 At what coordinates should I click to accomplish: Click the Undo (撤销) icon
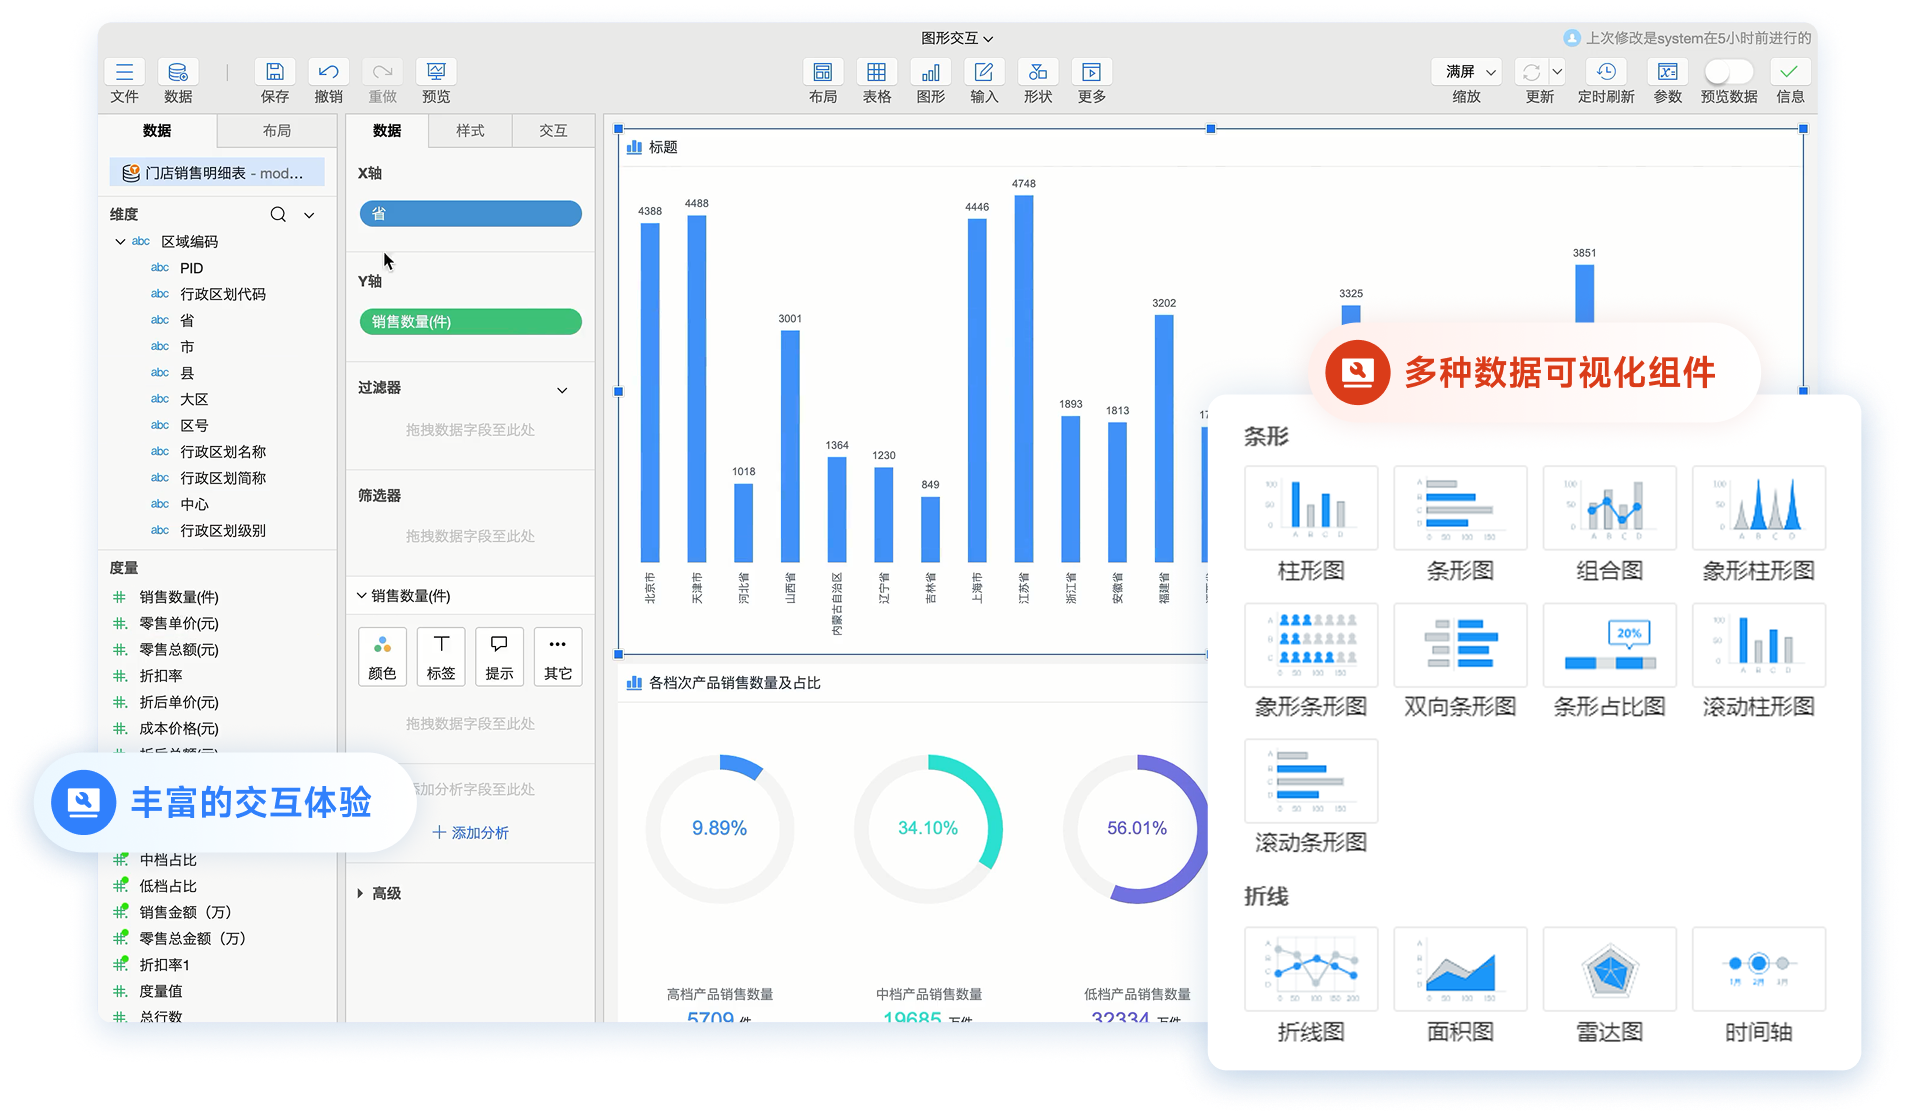coord(328,73)
